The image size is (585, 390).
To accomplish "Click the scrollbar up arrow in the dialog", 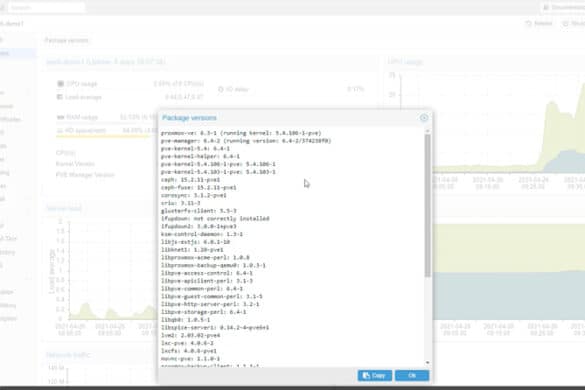I will pyautogui.click(x=428, y=131).
